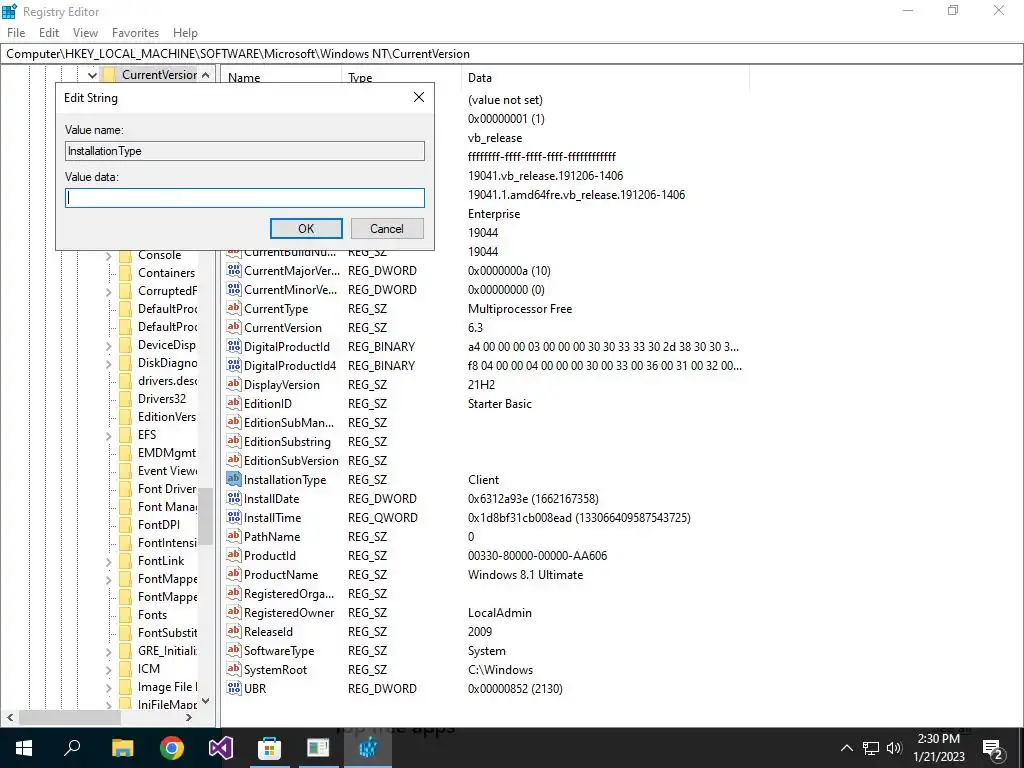This screenshot has width=1024, height=768.
Task: Select the ProductName string icon
Action: click(233, 574)
